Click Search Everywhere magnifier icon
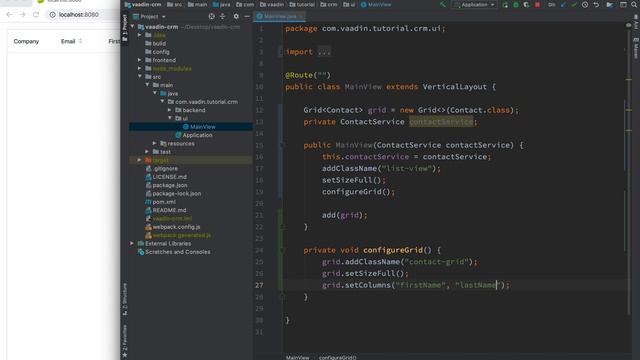This screenshot has height=360, width=640. (634, 4)
